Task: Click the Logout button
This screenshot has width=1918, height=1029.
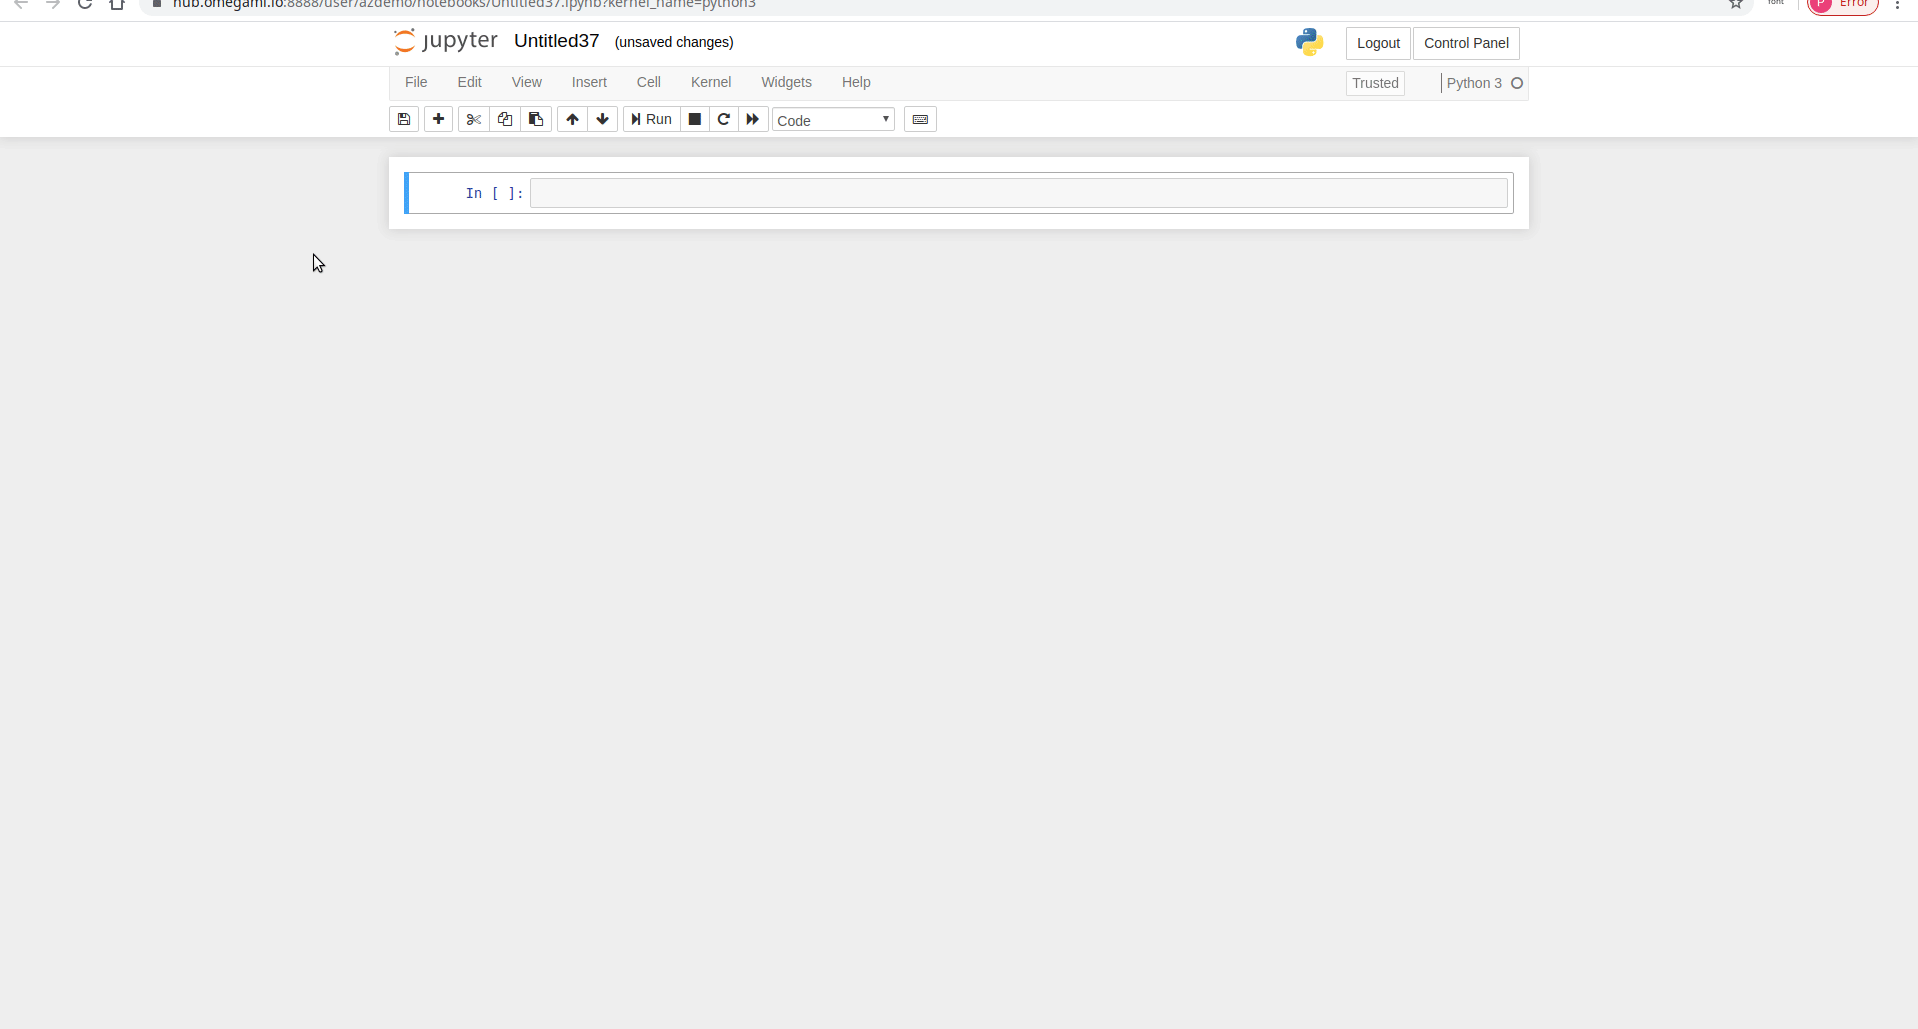Action: (1378, 43)
